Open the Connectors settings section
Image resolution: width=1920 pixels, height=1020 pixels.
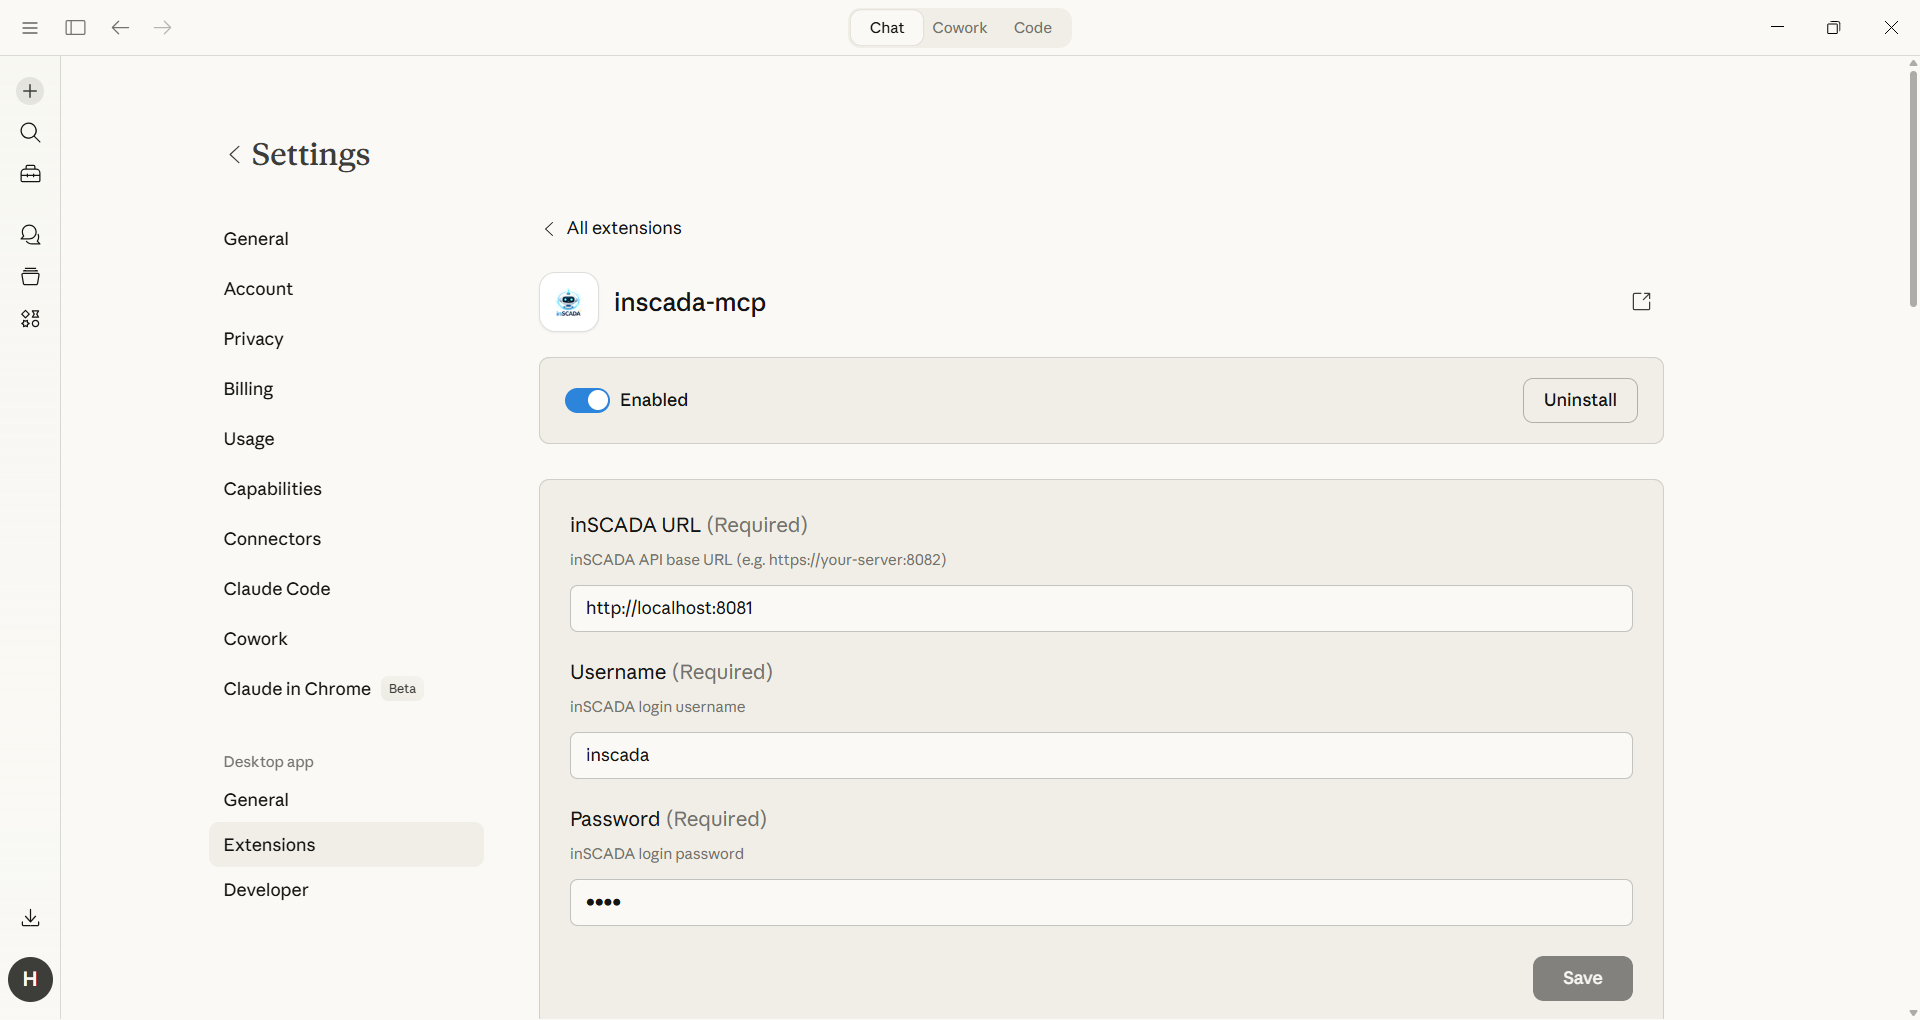[x=272, y=539]
